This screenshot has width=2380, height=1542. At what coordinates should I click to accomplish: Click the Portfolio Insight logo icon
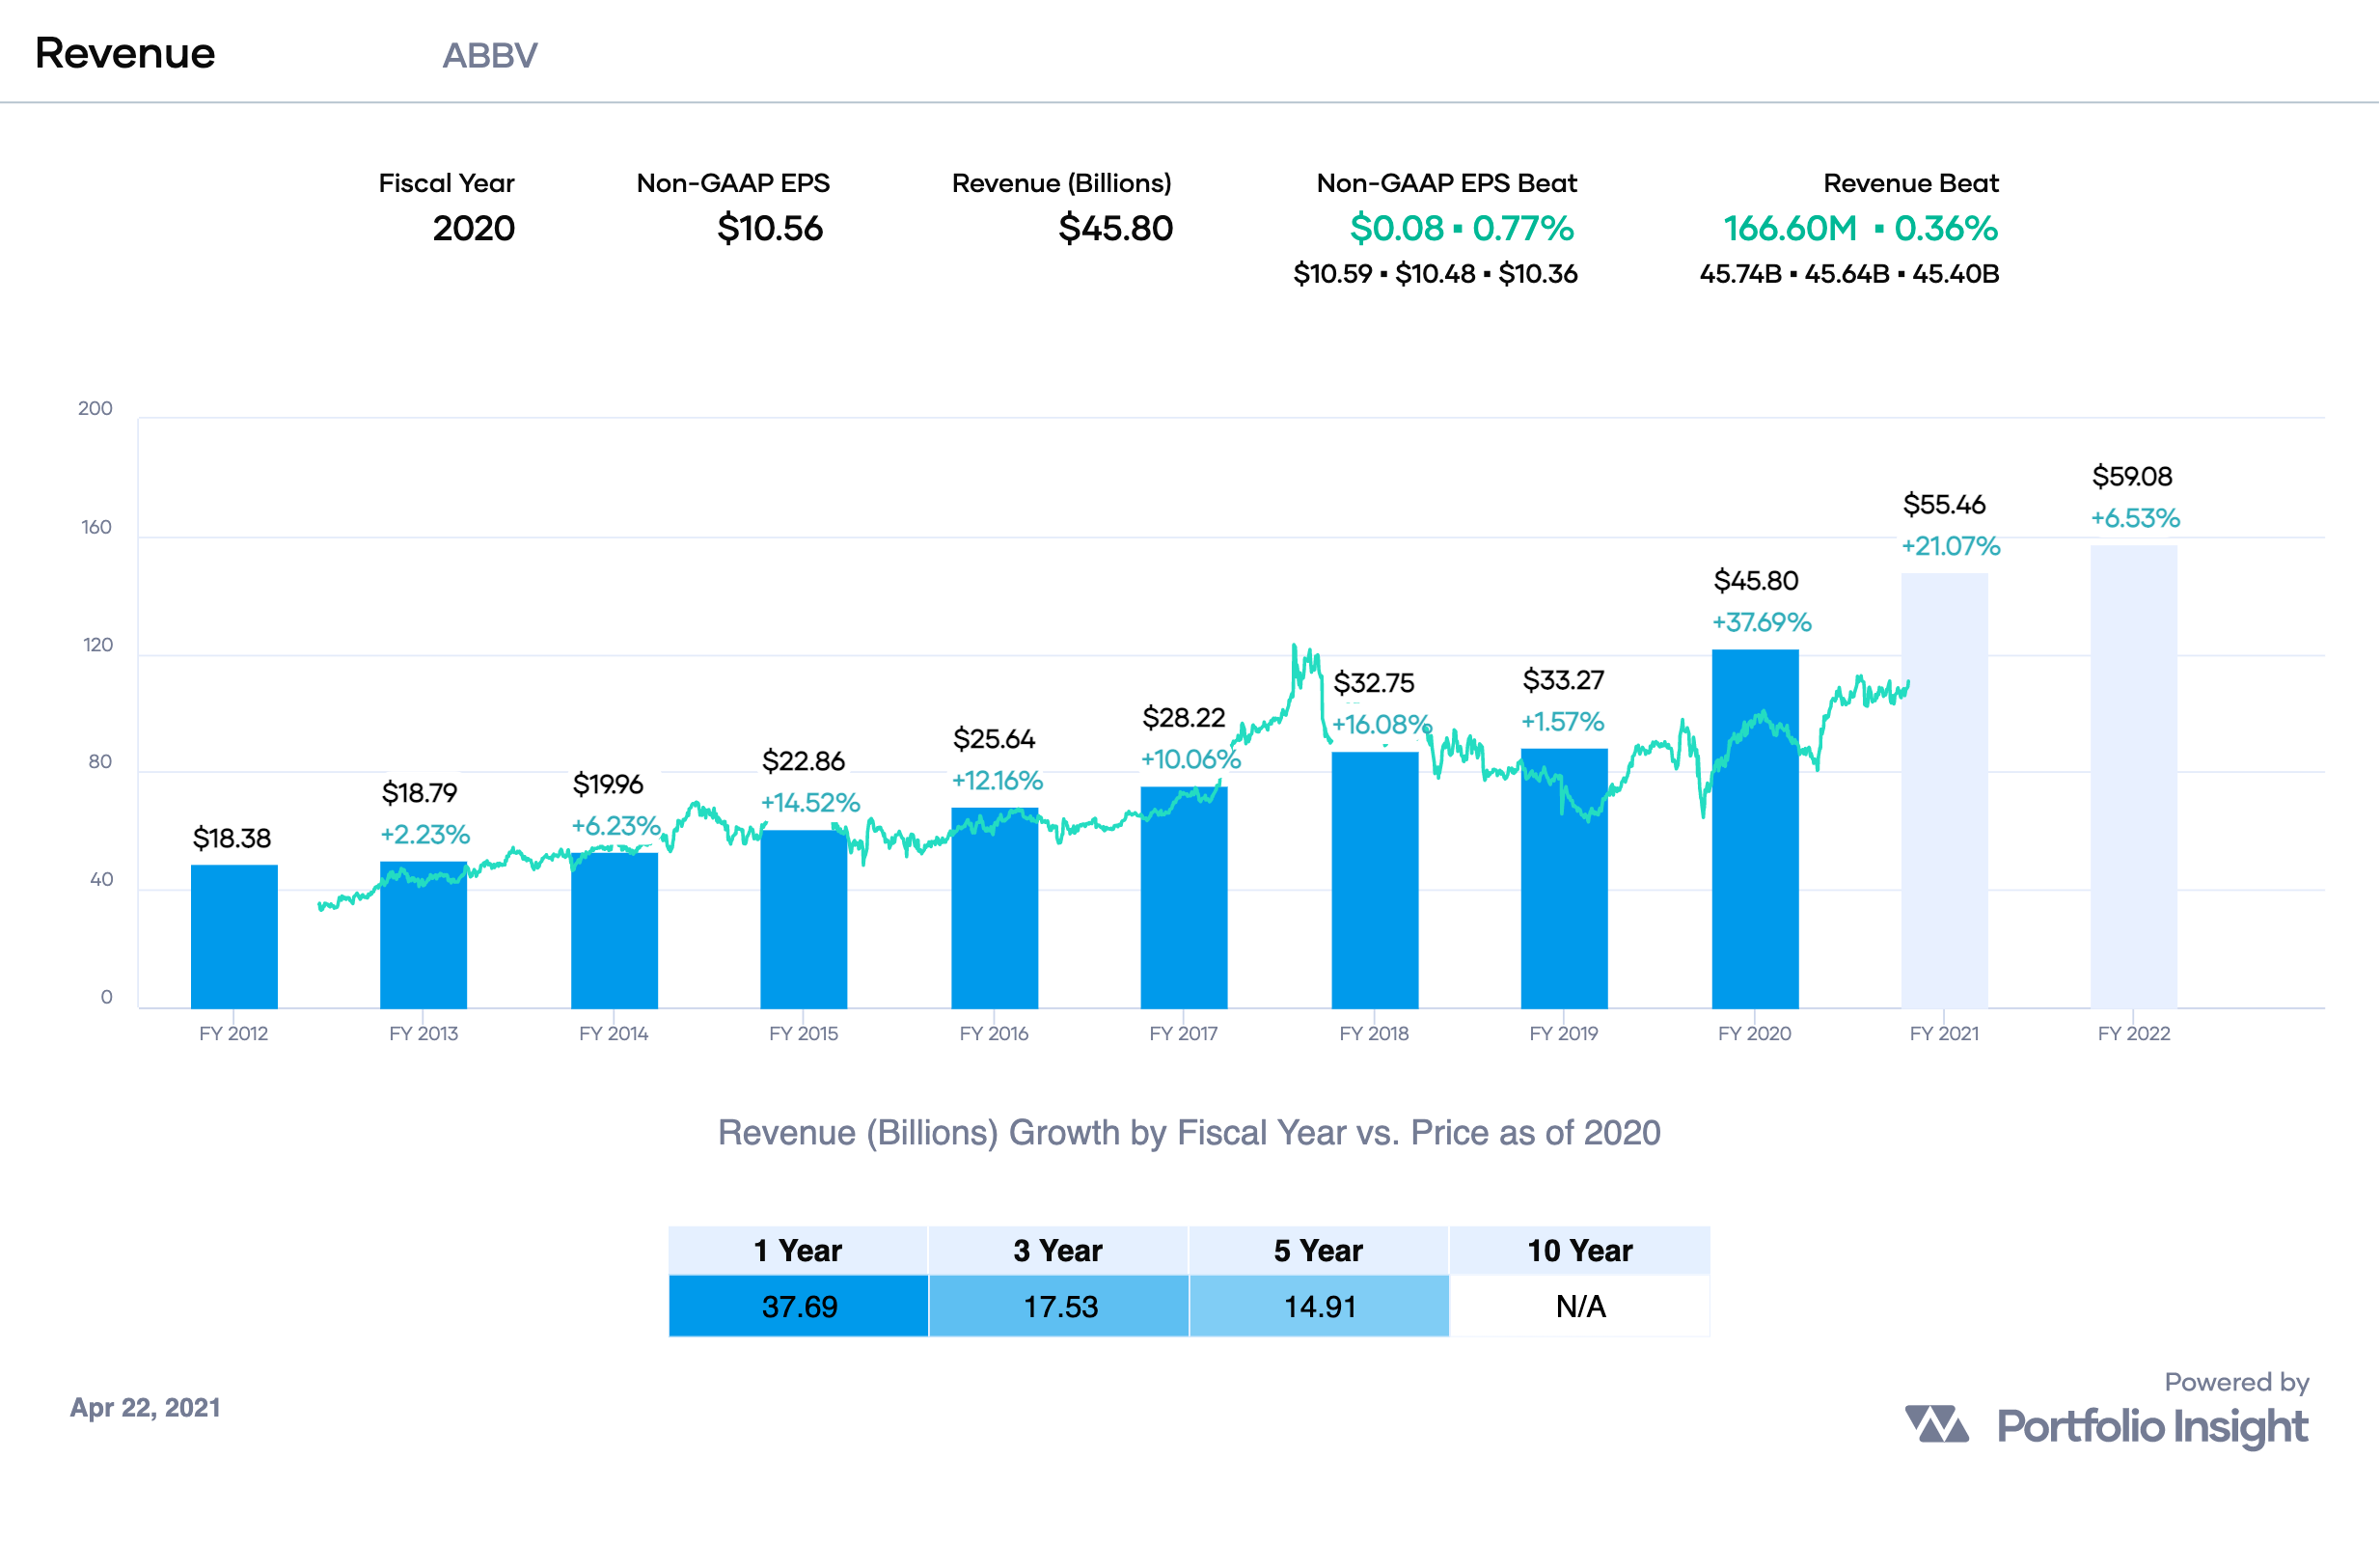1937,1424
